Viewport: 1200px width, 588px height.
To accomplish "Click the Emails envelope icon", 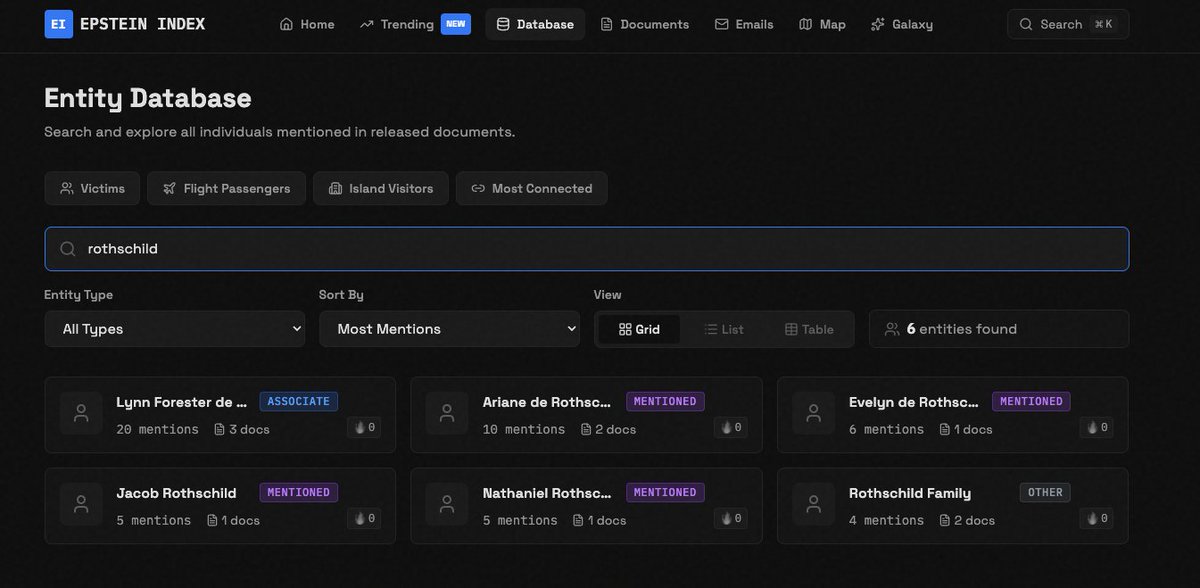I will [721, 24].
